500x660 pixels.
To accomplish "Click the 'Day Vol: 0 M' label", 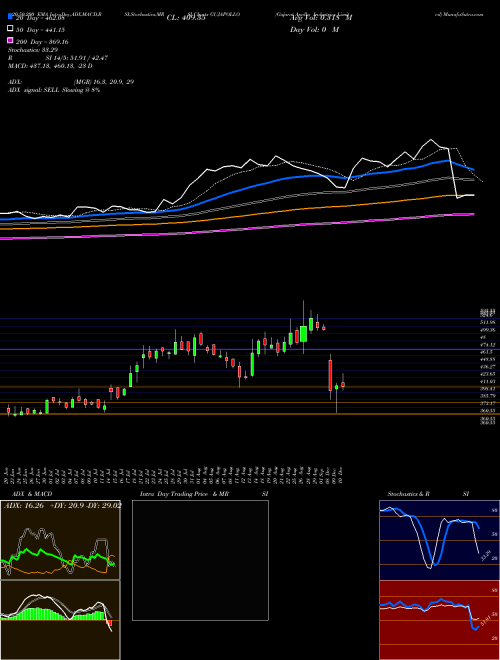I will [314, 30].
